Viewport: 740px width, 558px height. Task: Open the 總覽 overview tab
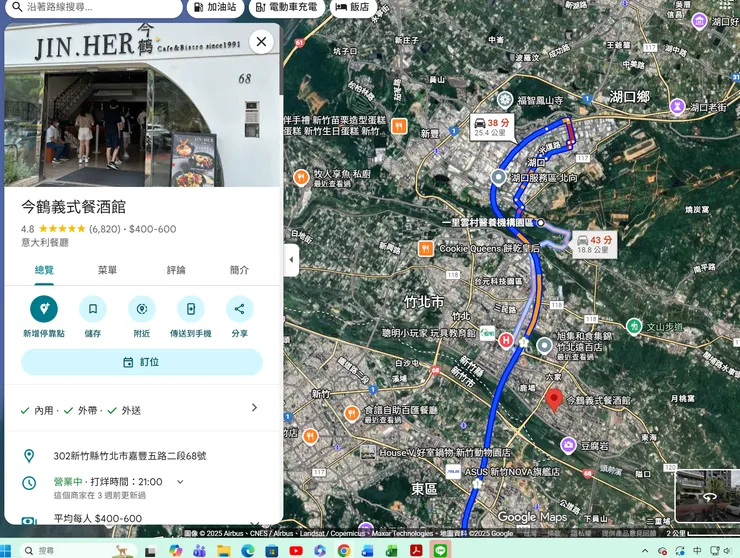point(44,270)
